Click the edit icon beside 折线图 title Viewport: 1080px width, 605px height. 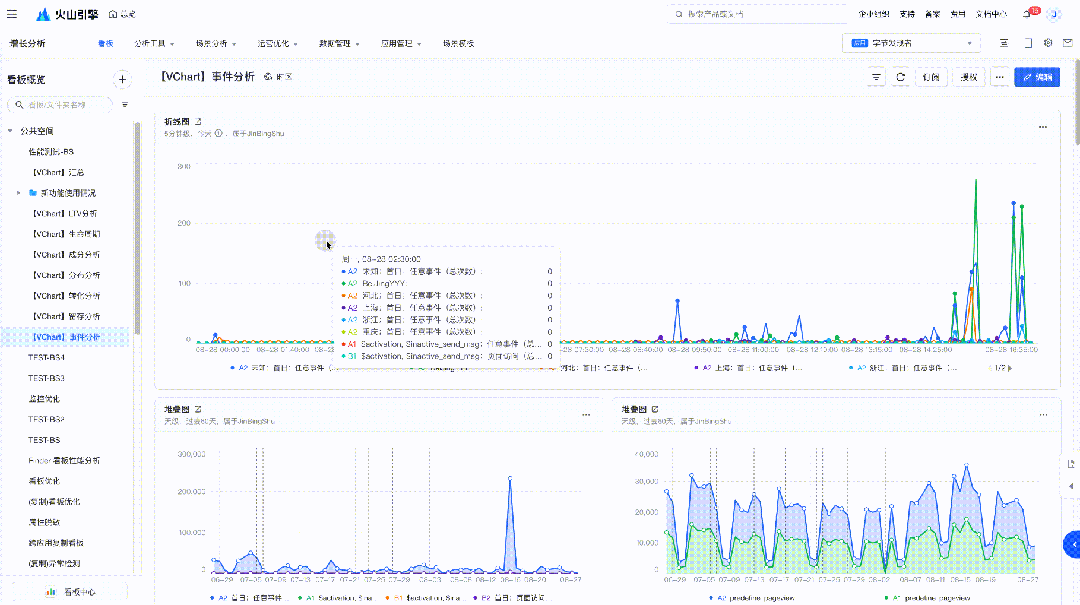[x=198, y=121]
